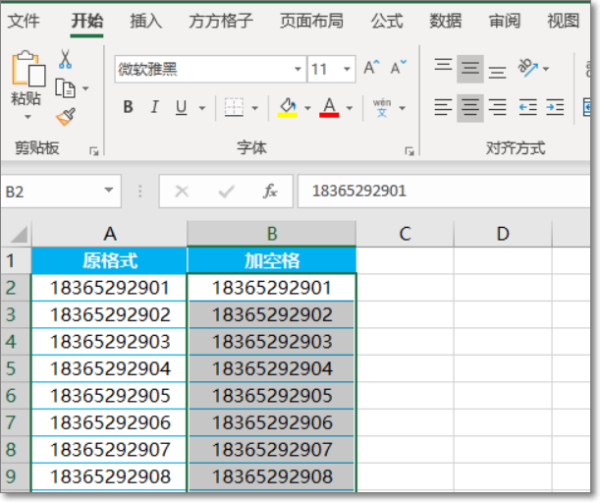Viewport: 600px width, 502px height.
Task: Switch to the 页面布局 tab
Action: click(311, 21)
